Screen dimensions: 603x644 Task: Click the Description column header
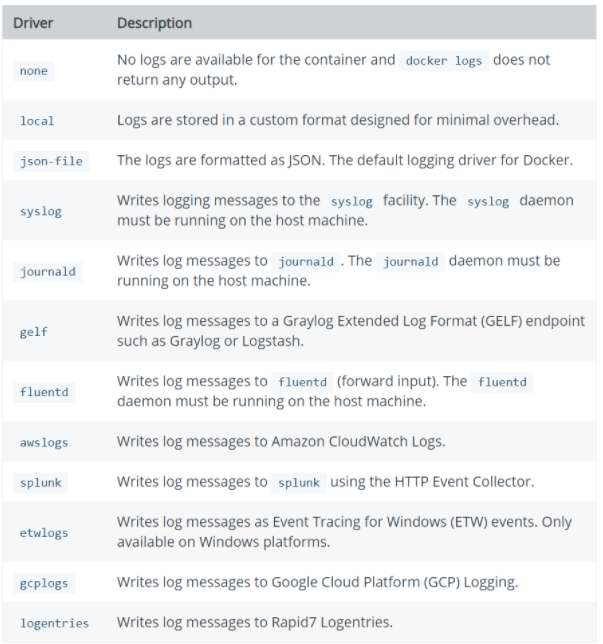pos(155,23)
